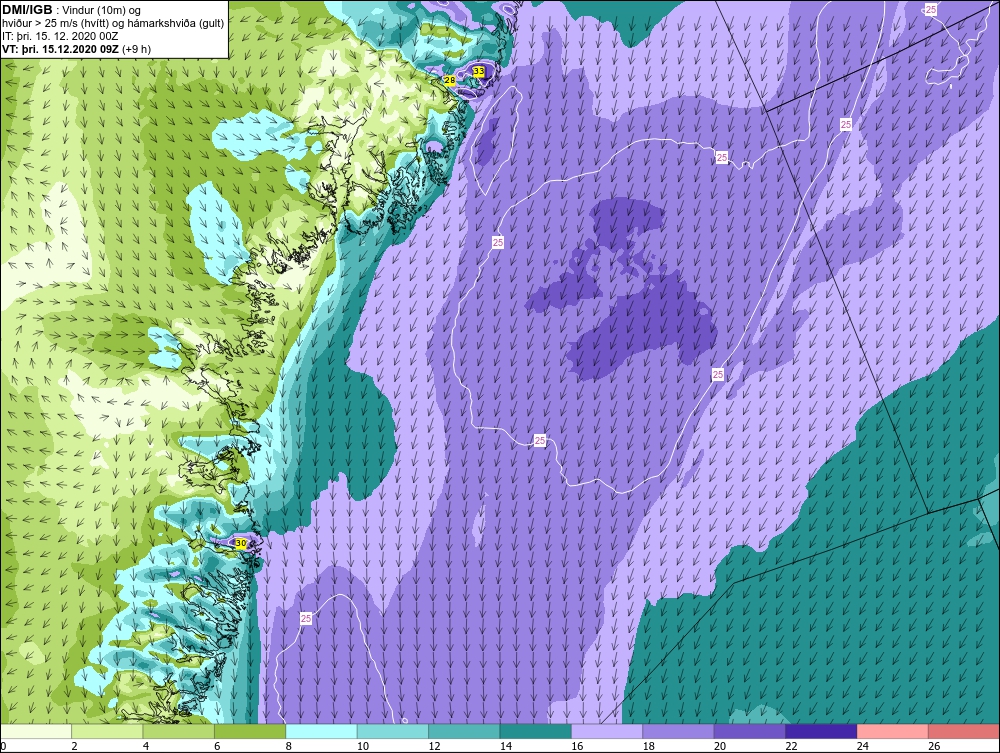1000x753 pixels.
Task: Select the 2–4 m/s light green swatch
Action: pyautogui.click(x=107, y=731)
